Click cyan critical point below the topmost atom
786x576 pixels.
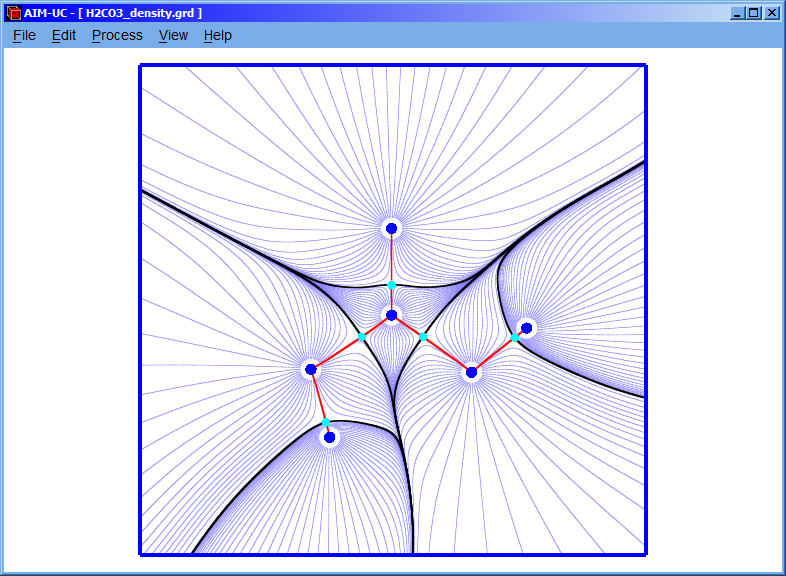click(x=392, y=285)
